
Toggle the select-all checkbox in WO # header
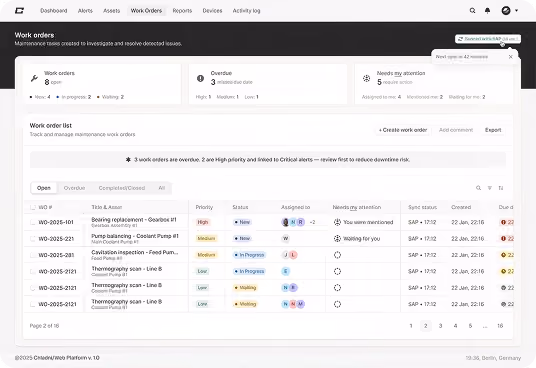(33, 207)
